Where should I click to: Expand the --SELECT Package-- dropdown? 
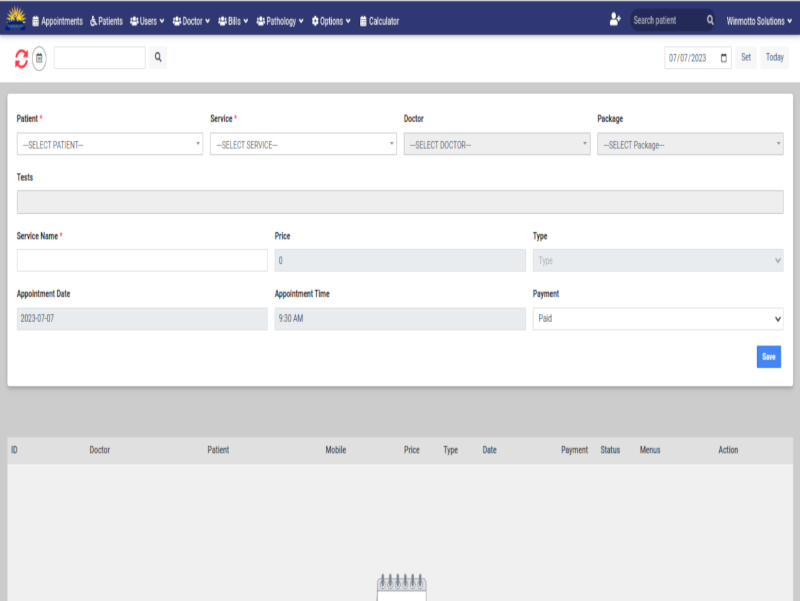(690, 144)
